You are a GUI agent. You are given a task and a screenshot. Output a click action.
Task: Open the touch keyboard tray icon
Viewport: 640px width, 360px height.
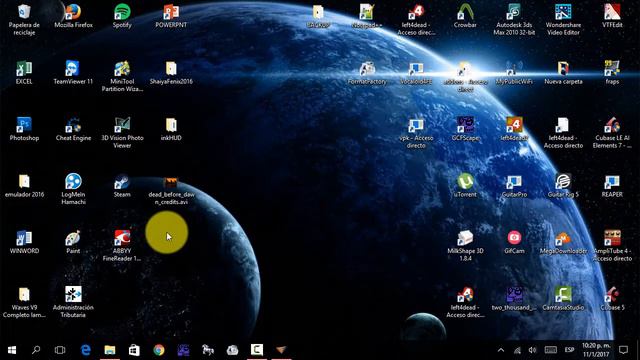tap(551, 350)
